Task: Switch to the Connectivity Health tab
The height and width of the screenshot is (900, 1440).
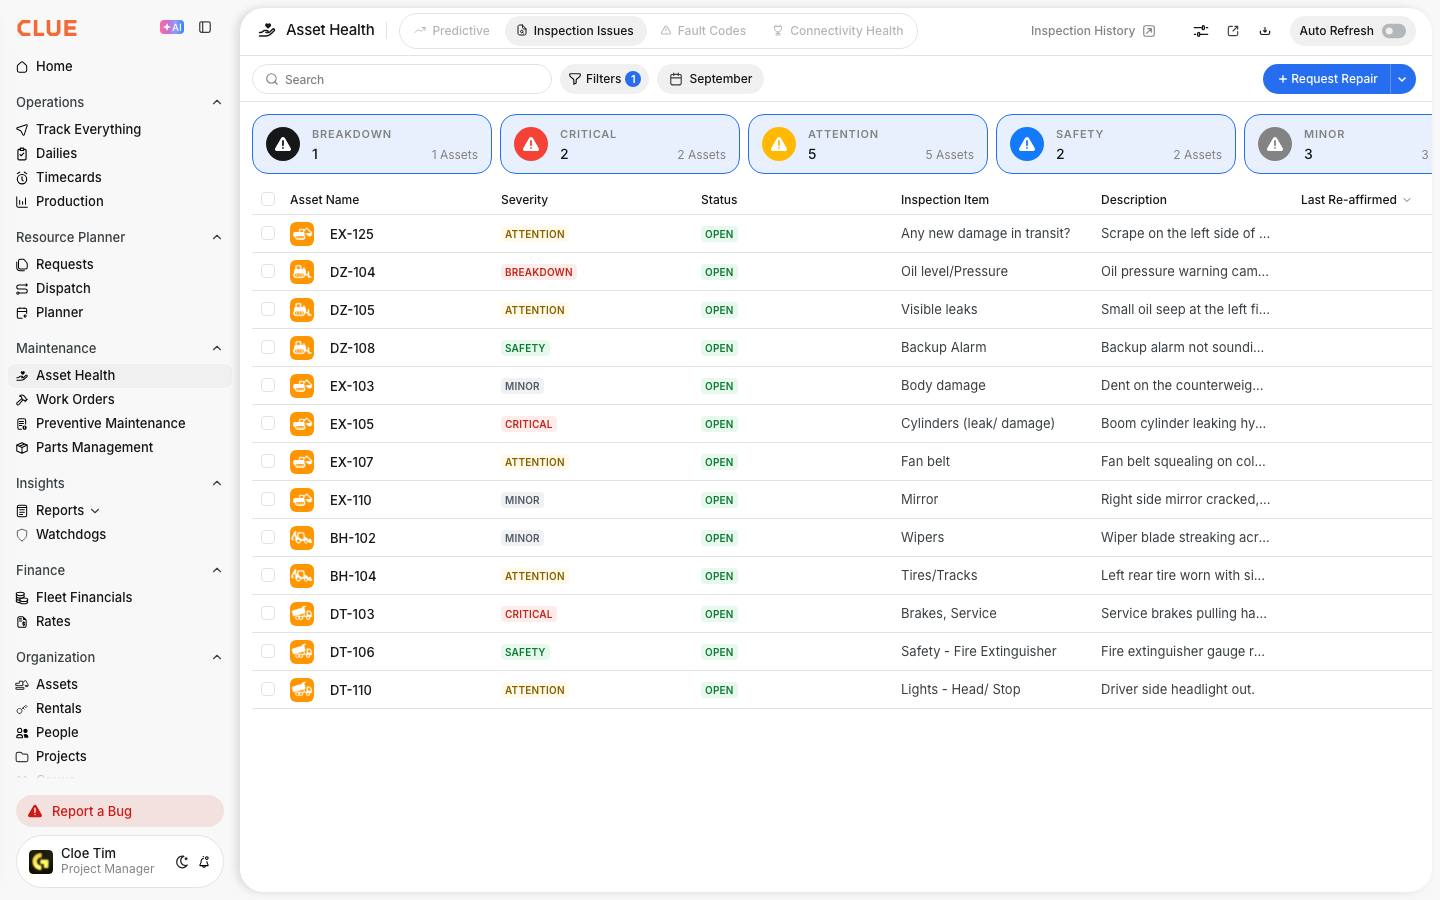Action: 838,31
